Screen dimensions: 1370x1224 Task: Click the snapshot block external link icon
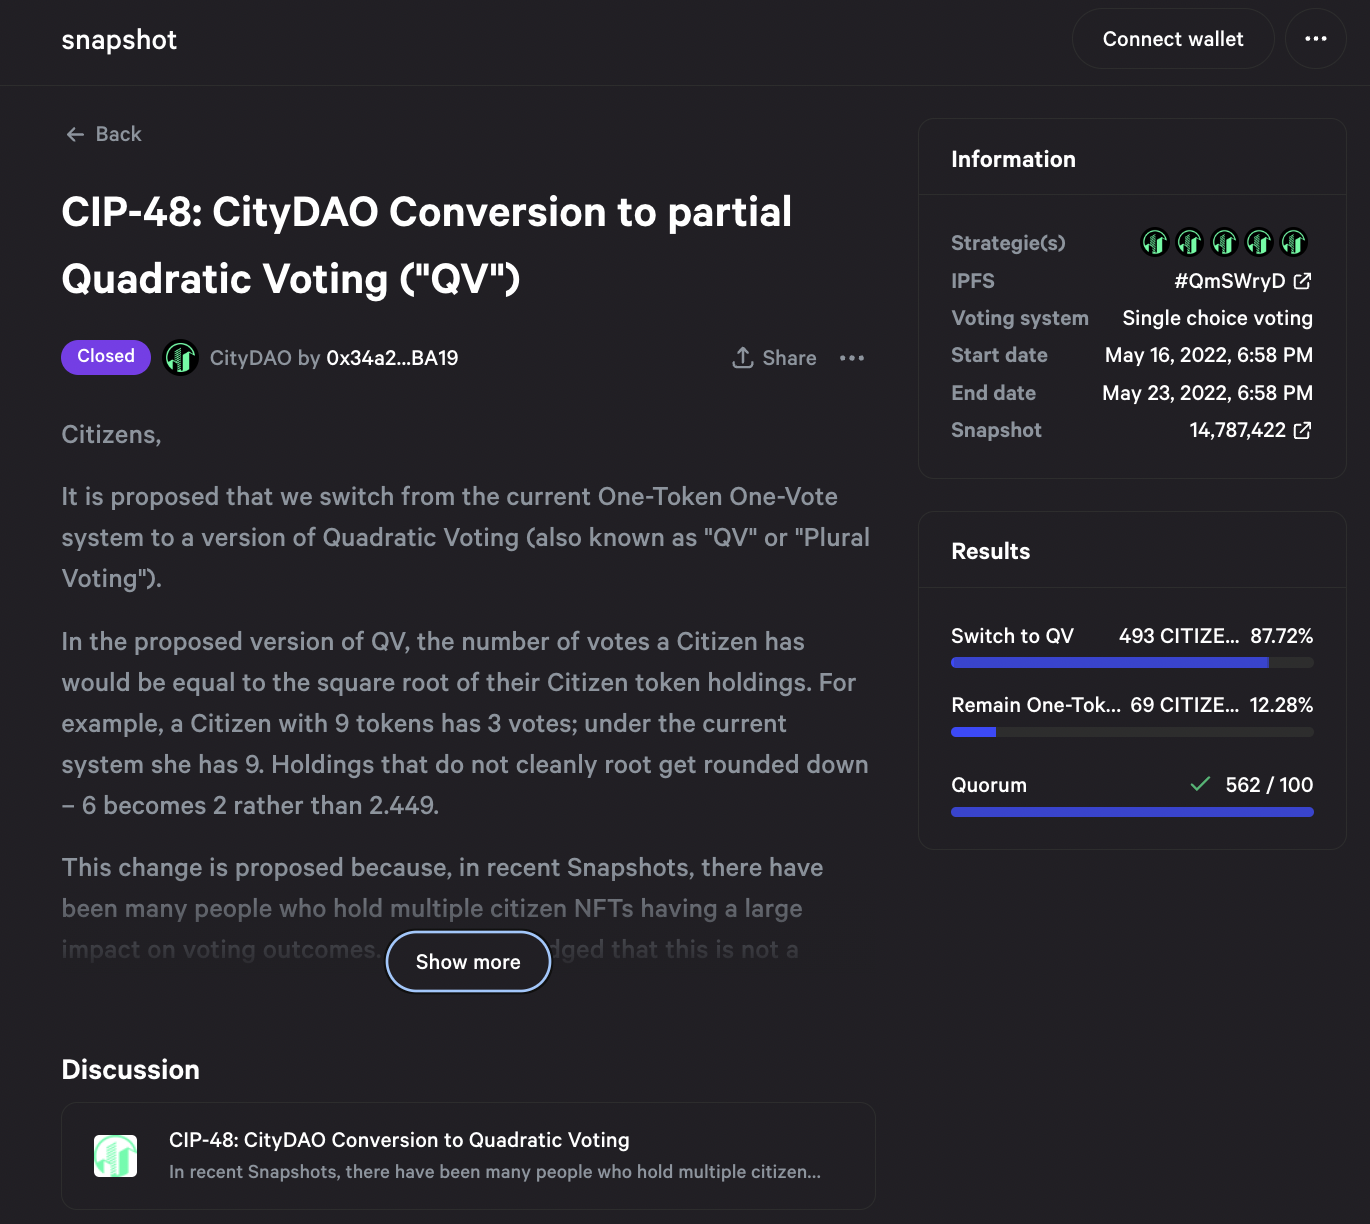click(1302, 430)
